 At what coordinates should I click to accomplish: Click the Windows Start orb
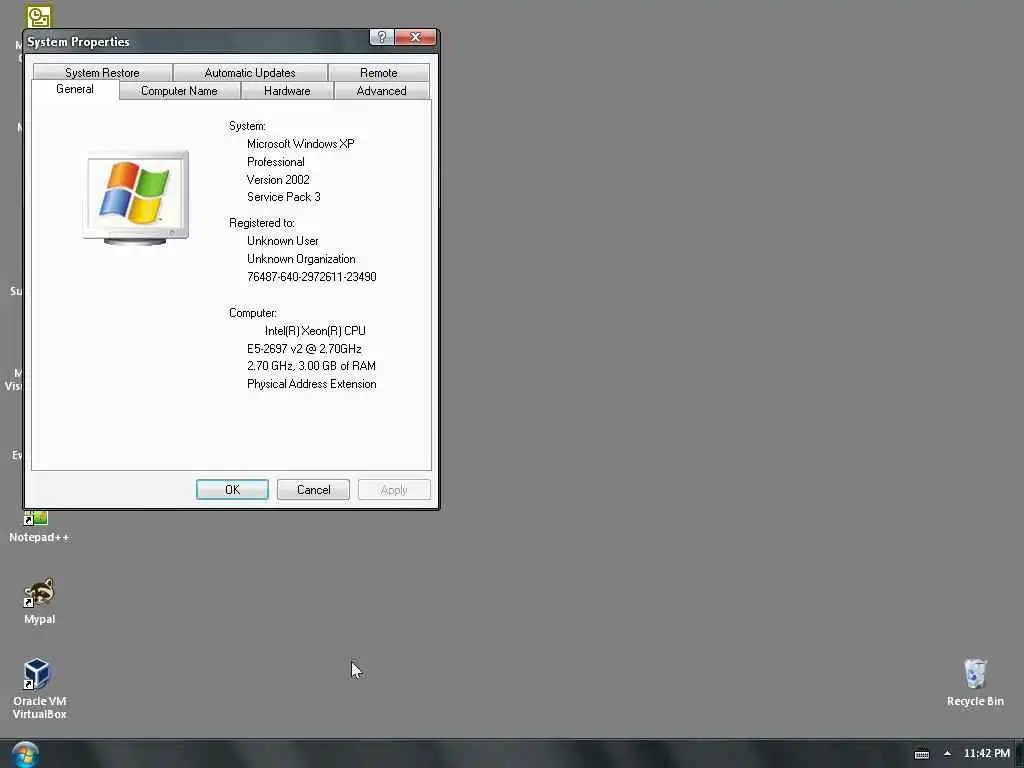pyautogui.click(x=25, y=754)
